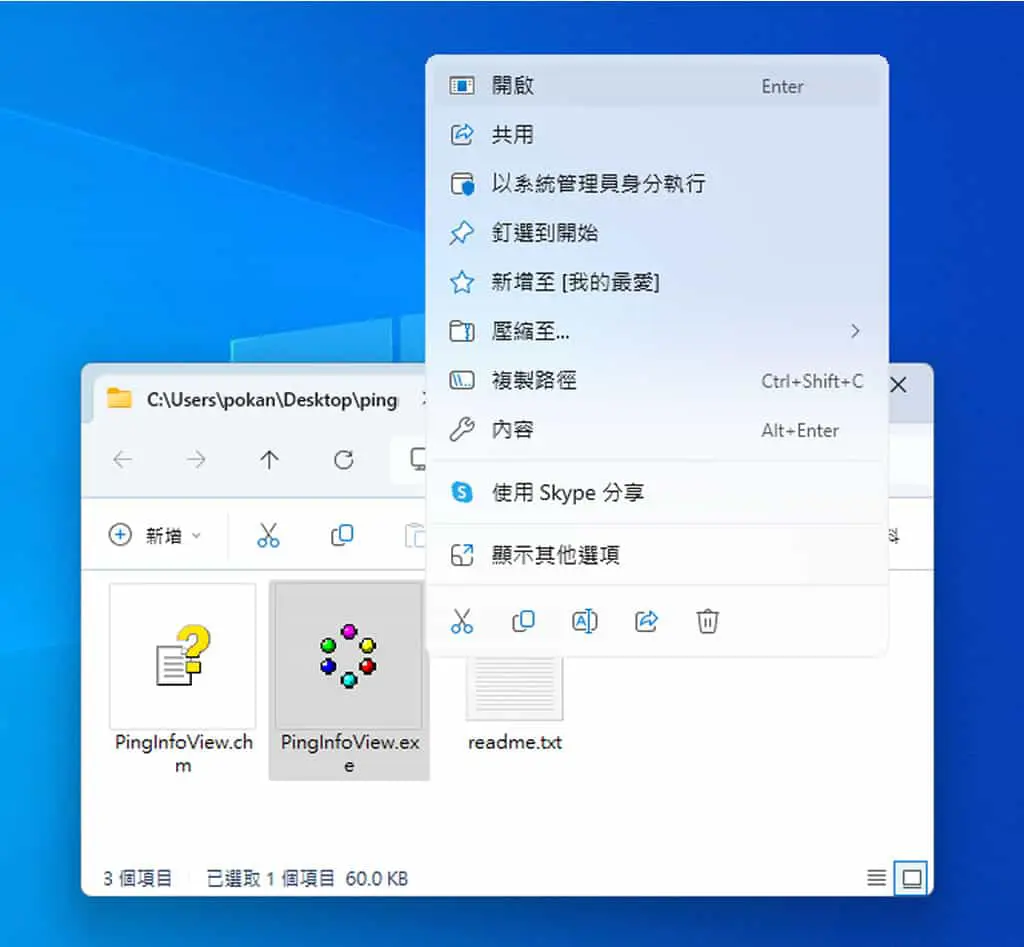
Task: Click the refresh button in Explorer
Action: click(x=344, y=460)
